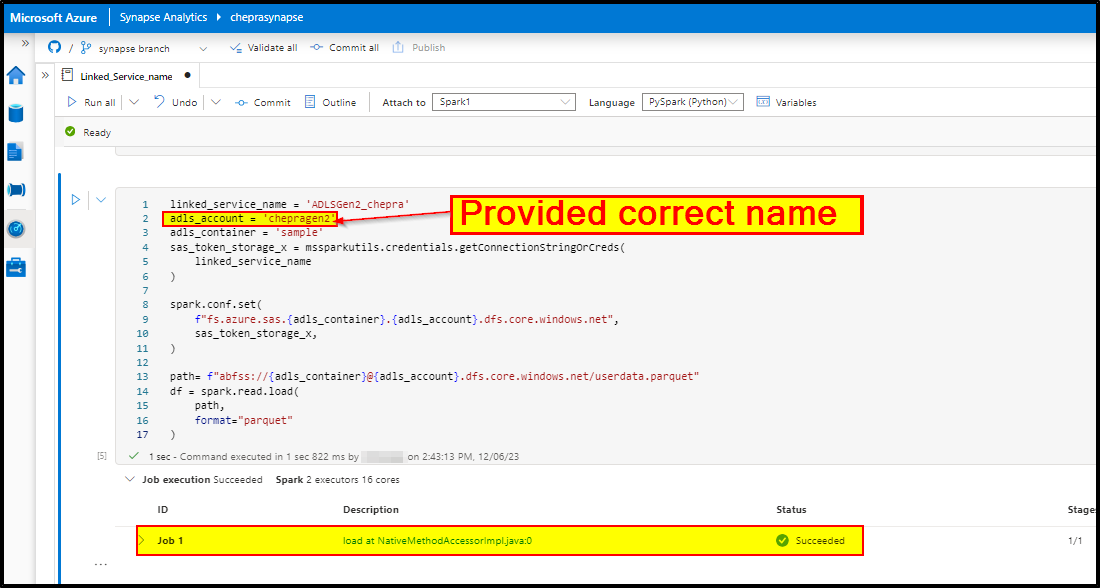Click the Ready status indicator
The image size is (1100, 588).
point(88,131)
